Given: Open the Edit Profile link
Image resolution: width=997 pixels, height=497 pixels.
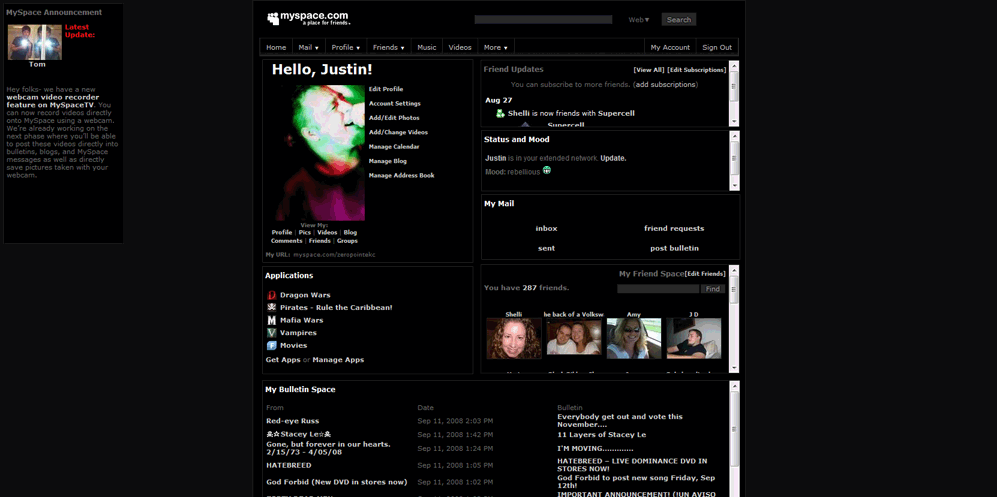Looking at the screenshot, I should 386,90.
